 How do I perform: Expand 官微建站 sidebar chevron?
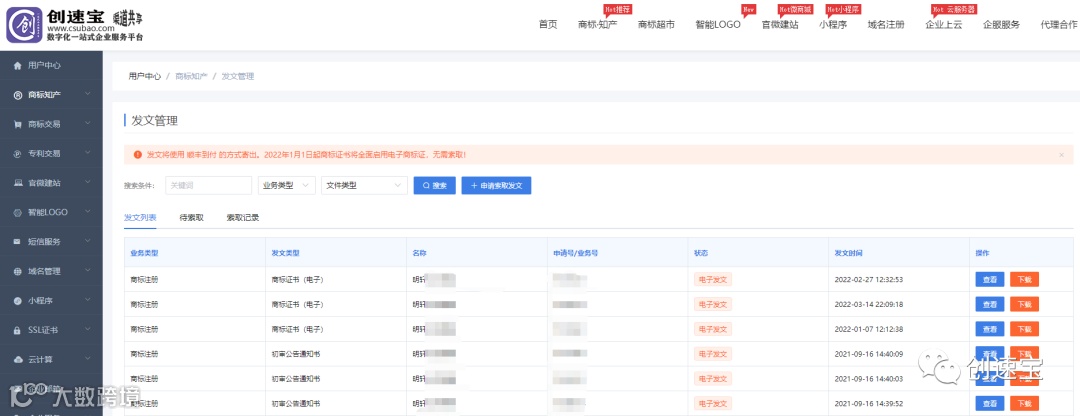[87, 183]
